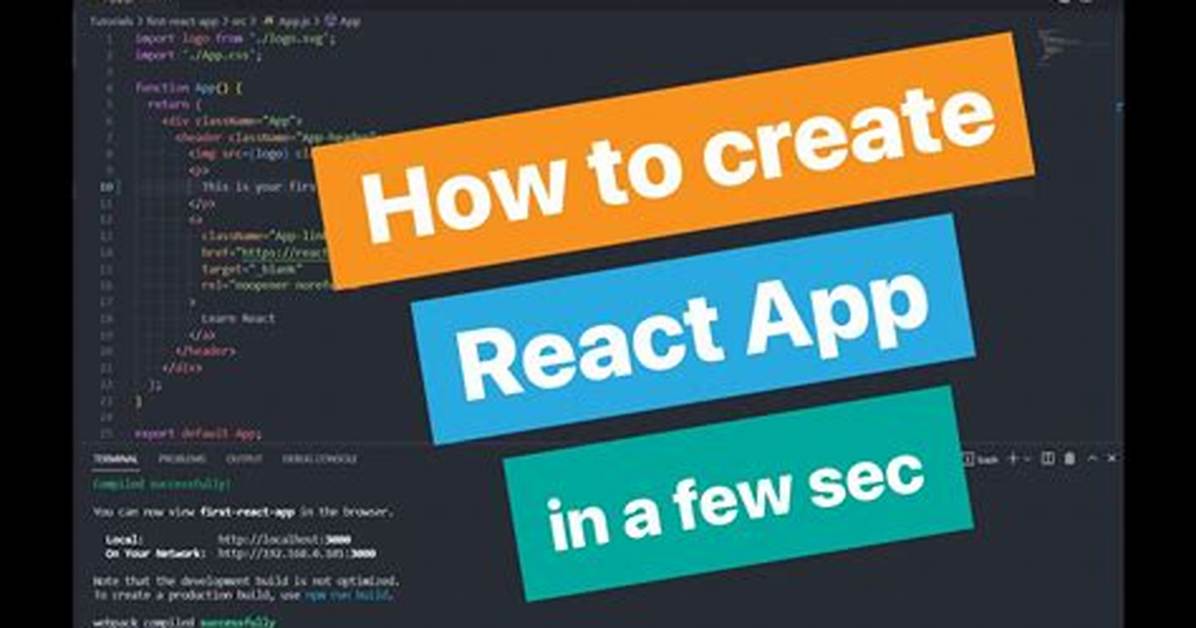Click the 'Compiled successfully!' terminal message

[x=161, y=484]
